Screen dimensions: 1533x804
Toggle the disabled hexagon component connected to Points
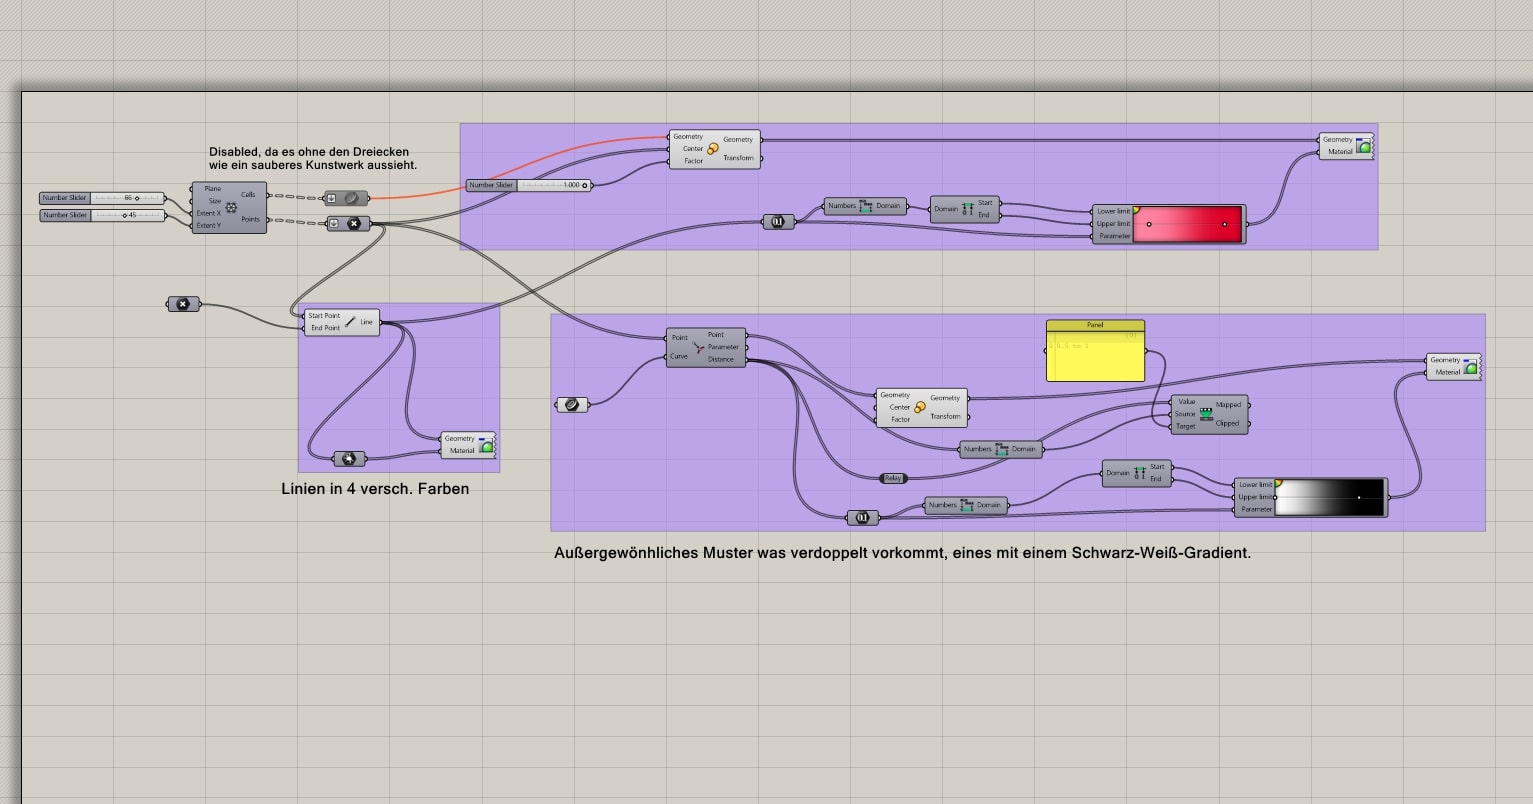point(354,224)
